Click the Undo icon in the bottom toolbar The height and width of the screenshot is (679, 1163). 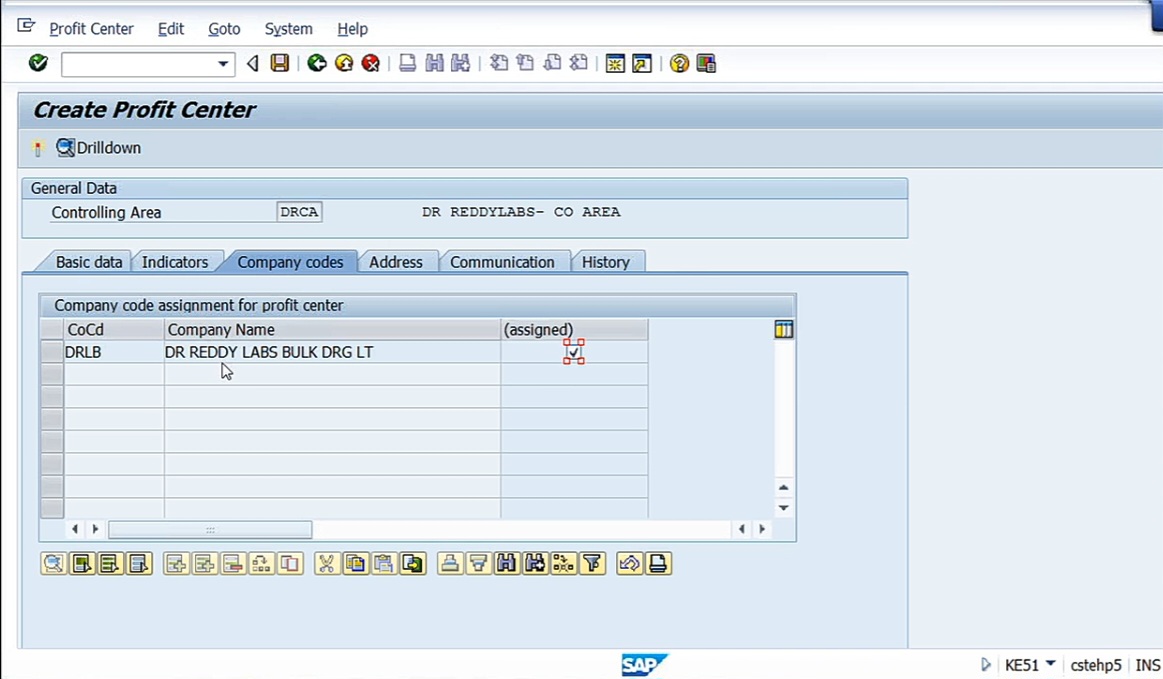tap(629, 564)
